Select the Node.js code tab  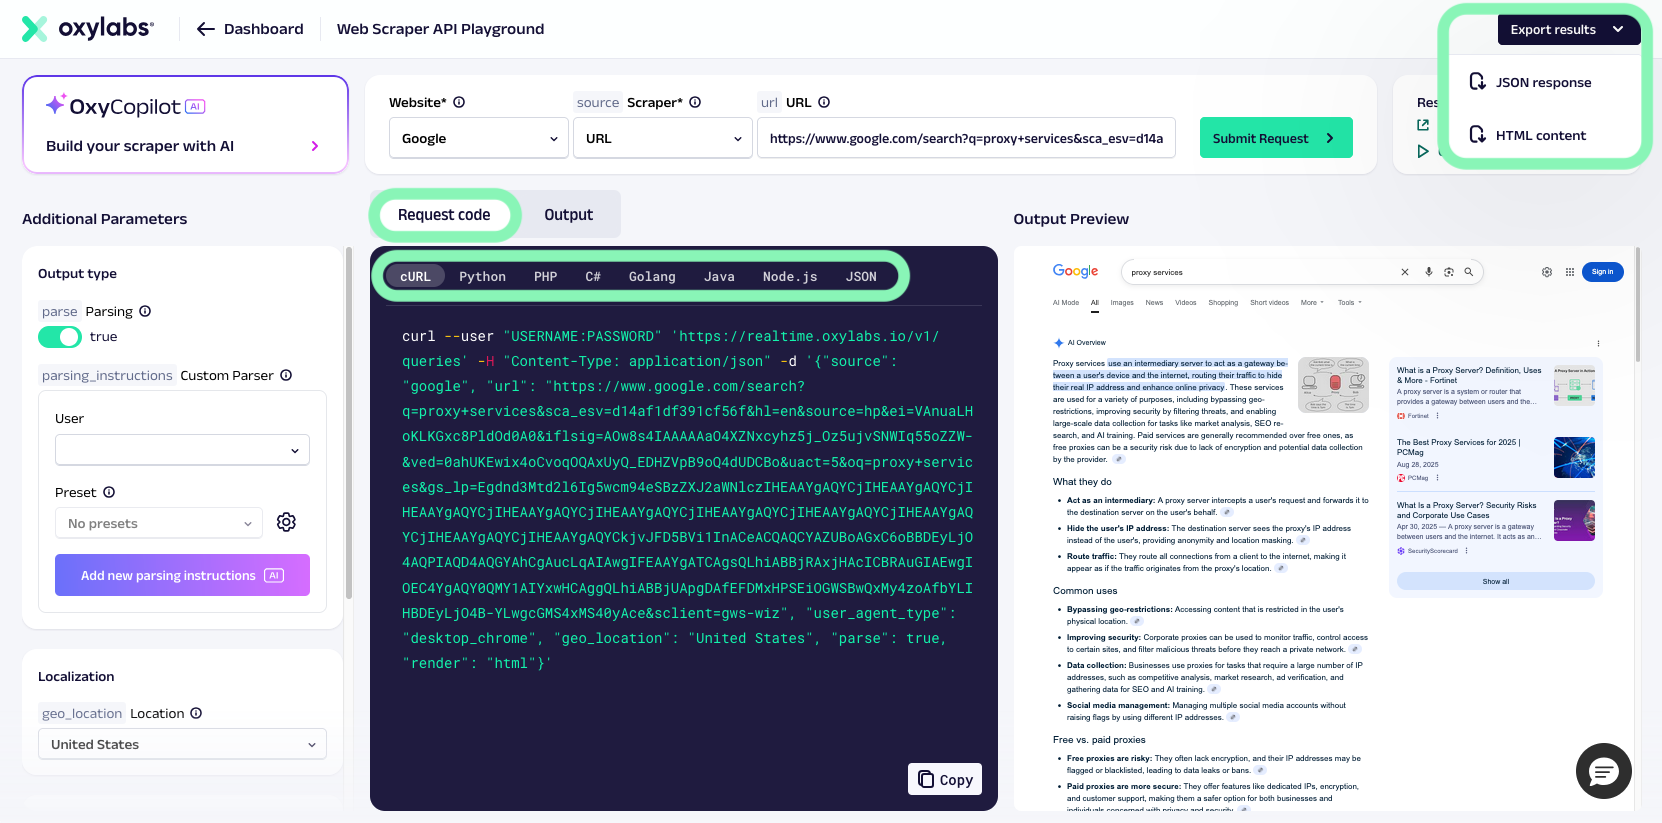790,277
